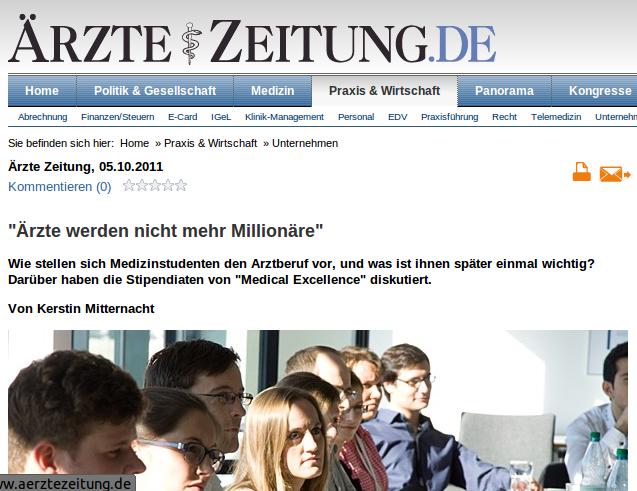This screenshot has height=491, width=637.
Task: Select the Panorama tab
Action: click(504, 91)
